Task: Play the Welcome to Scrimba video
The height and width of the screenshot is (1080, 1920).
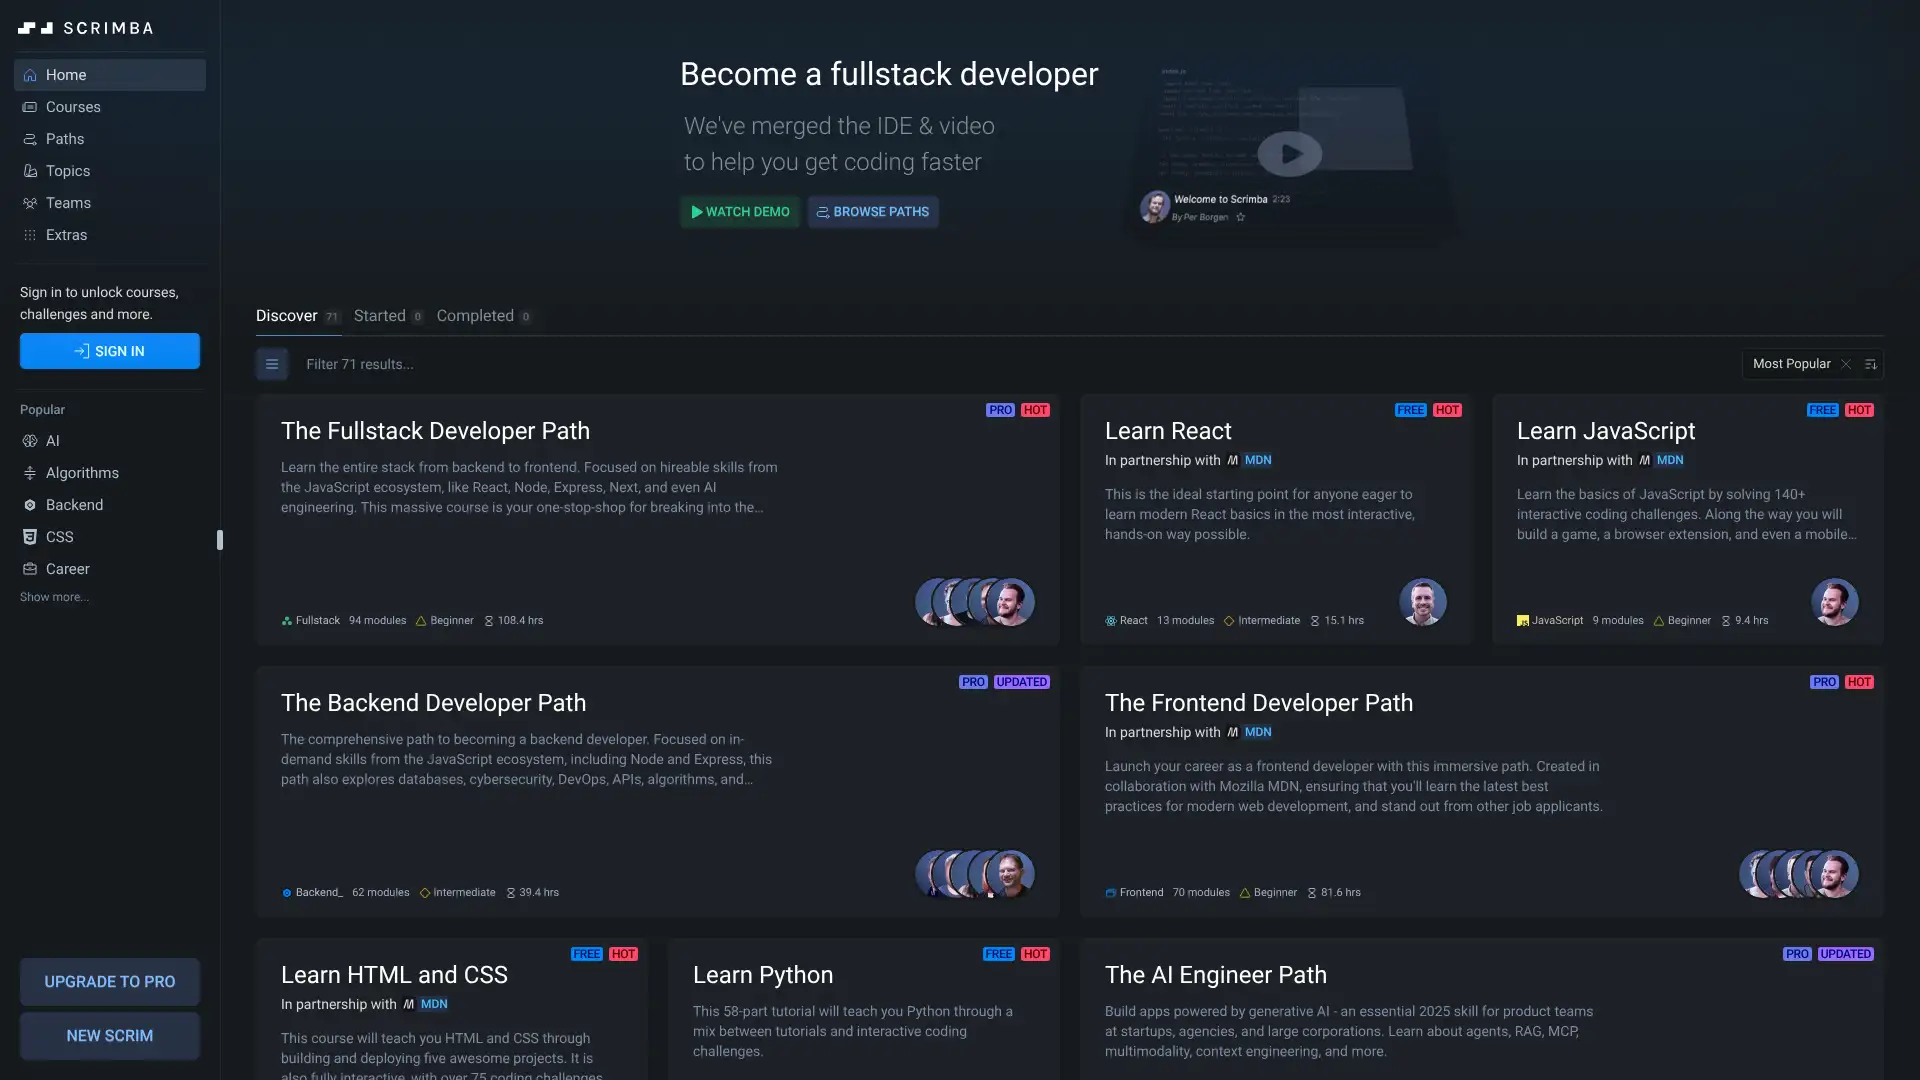Action: [x=1289, y=154]
